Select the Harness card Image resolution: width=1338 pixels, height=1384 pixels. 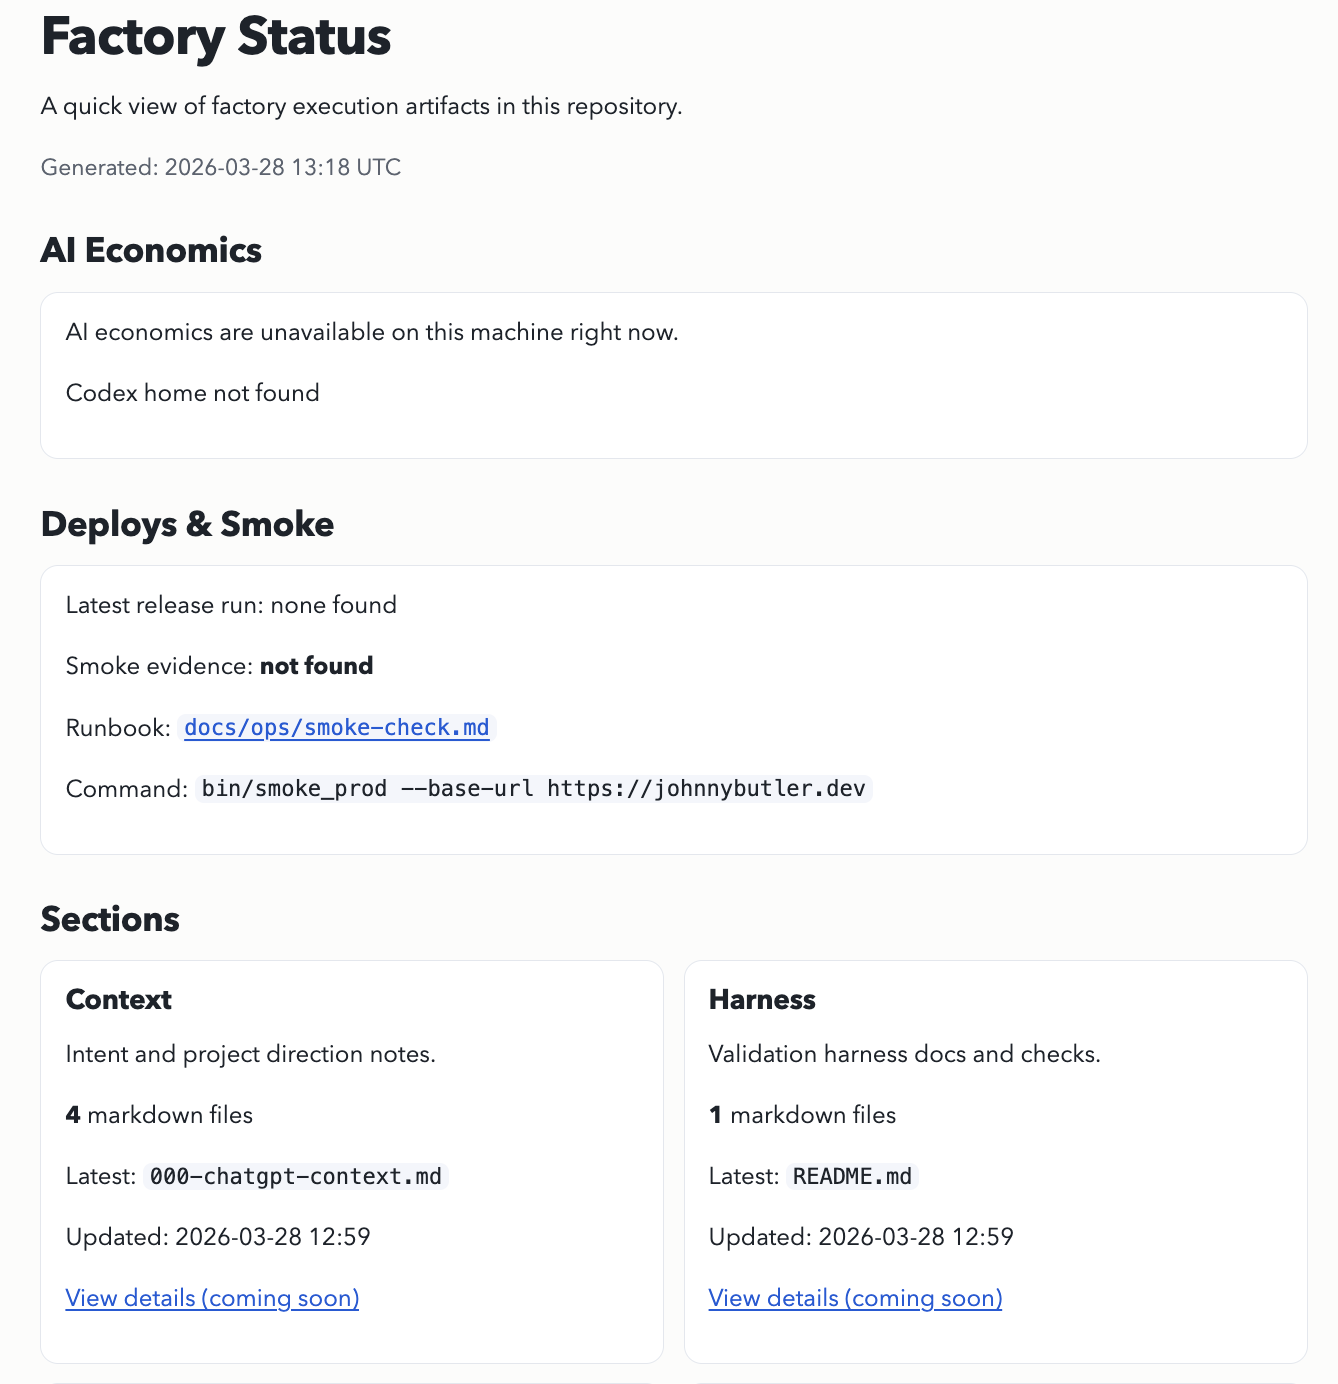point(996,1160)
